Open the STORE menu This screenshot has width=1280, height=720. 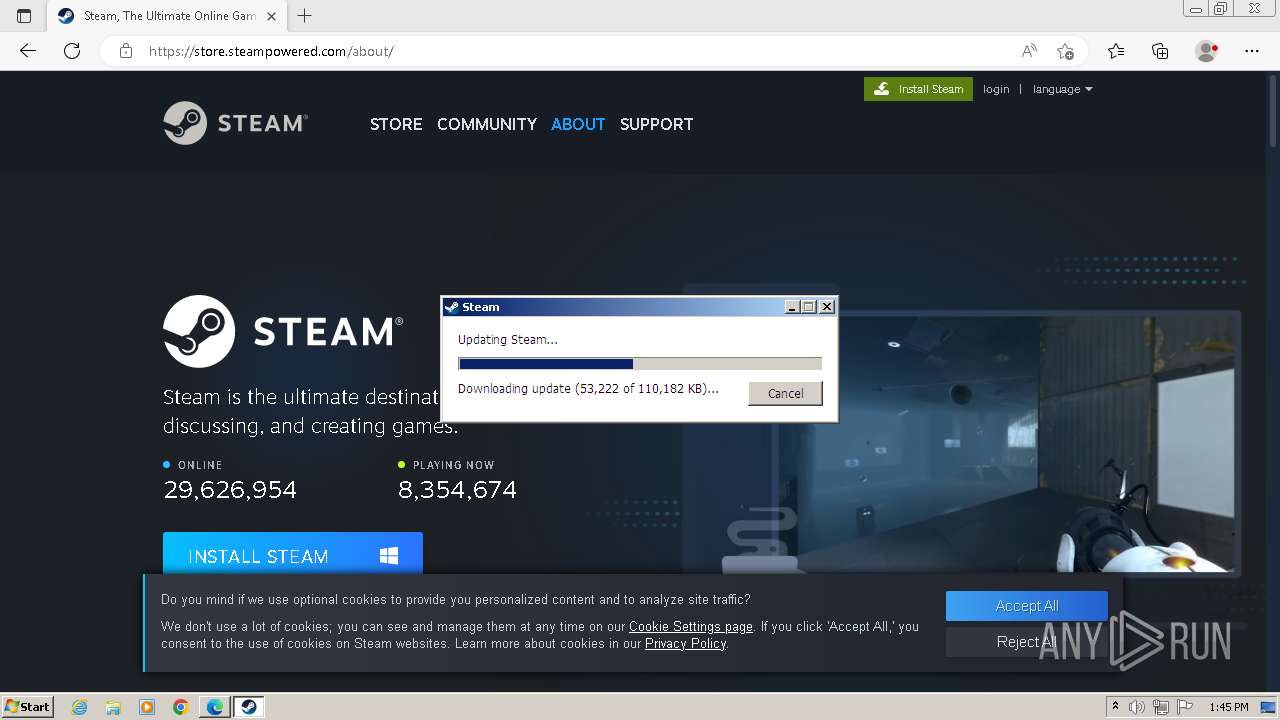(x=396, y=124)
